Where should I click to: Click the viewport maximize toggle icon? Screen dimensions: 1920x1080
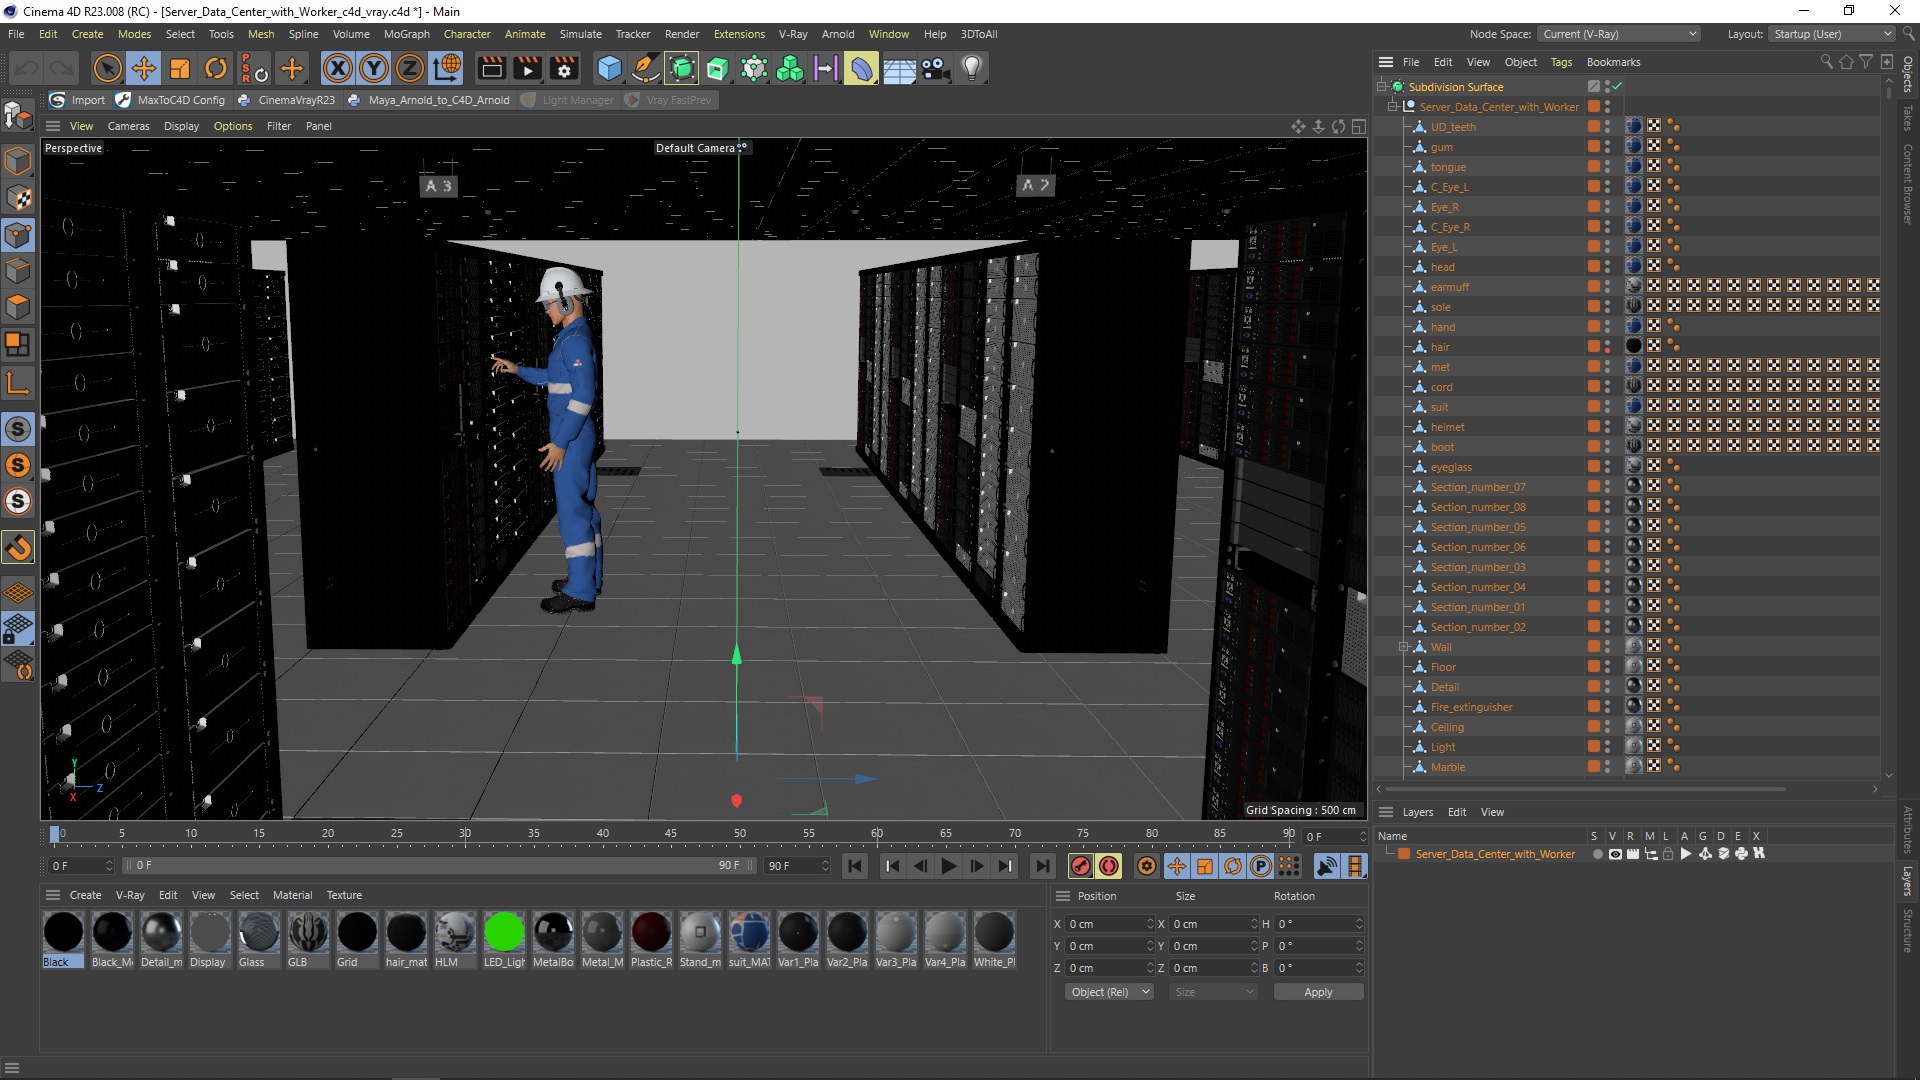(x=1359, y=126)
